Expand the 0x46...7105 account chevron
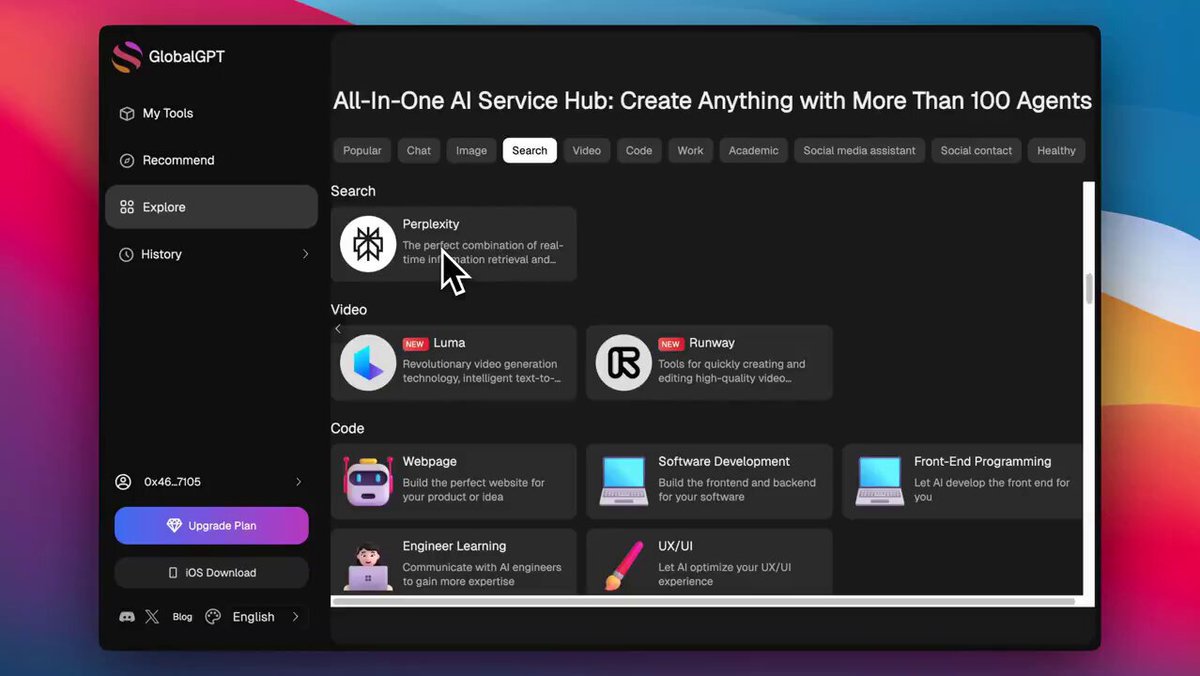 (298, 482)
